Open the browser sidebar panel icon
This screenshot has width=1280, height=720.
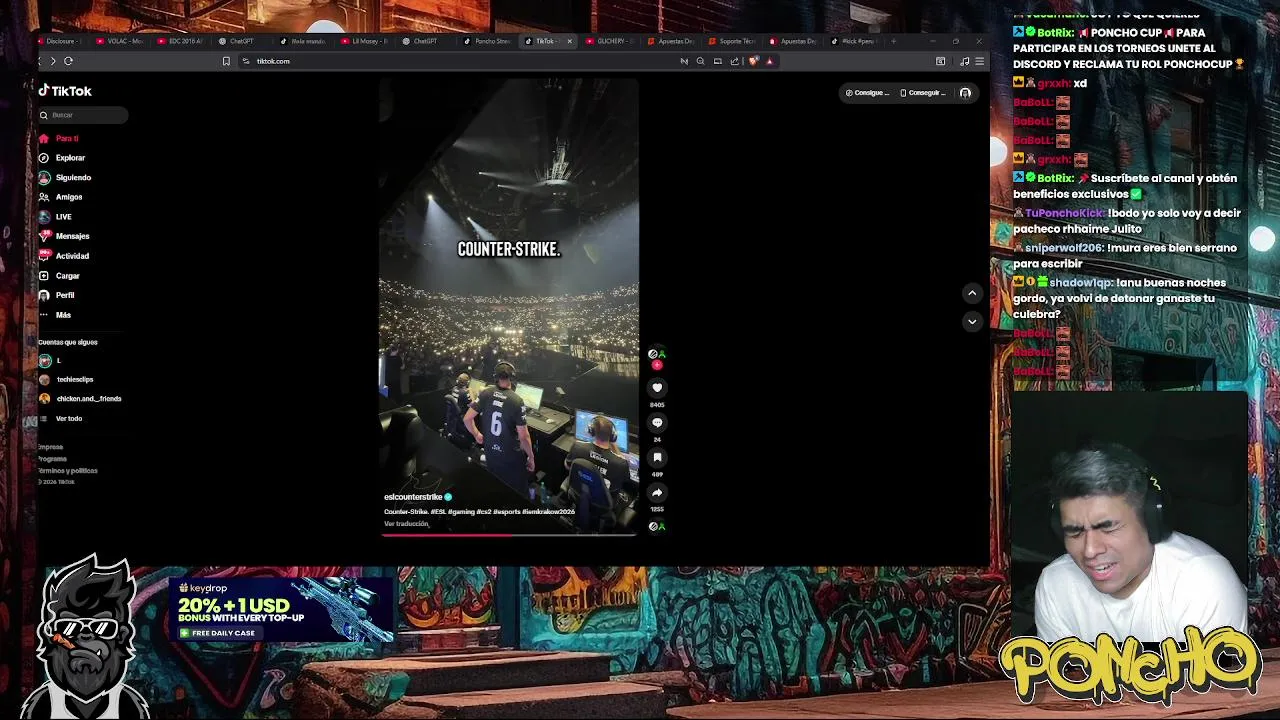pos(941,61)
